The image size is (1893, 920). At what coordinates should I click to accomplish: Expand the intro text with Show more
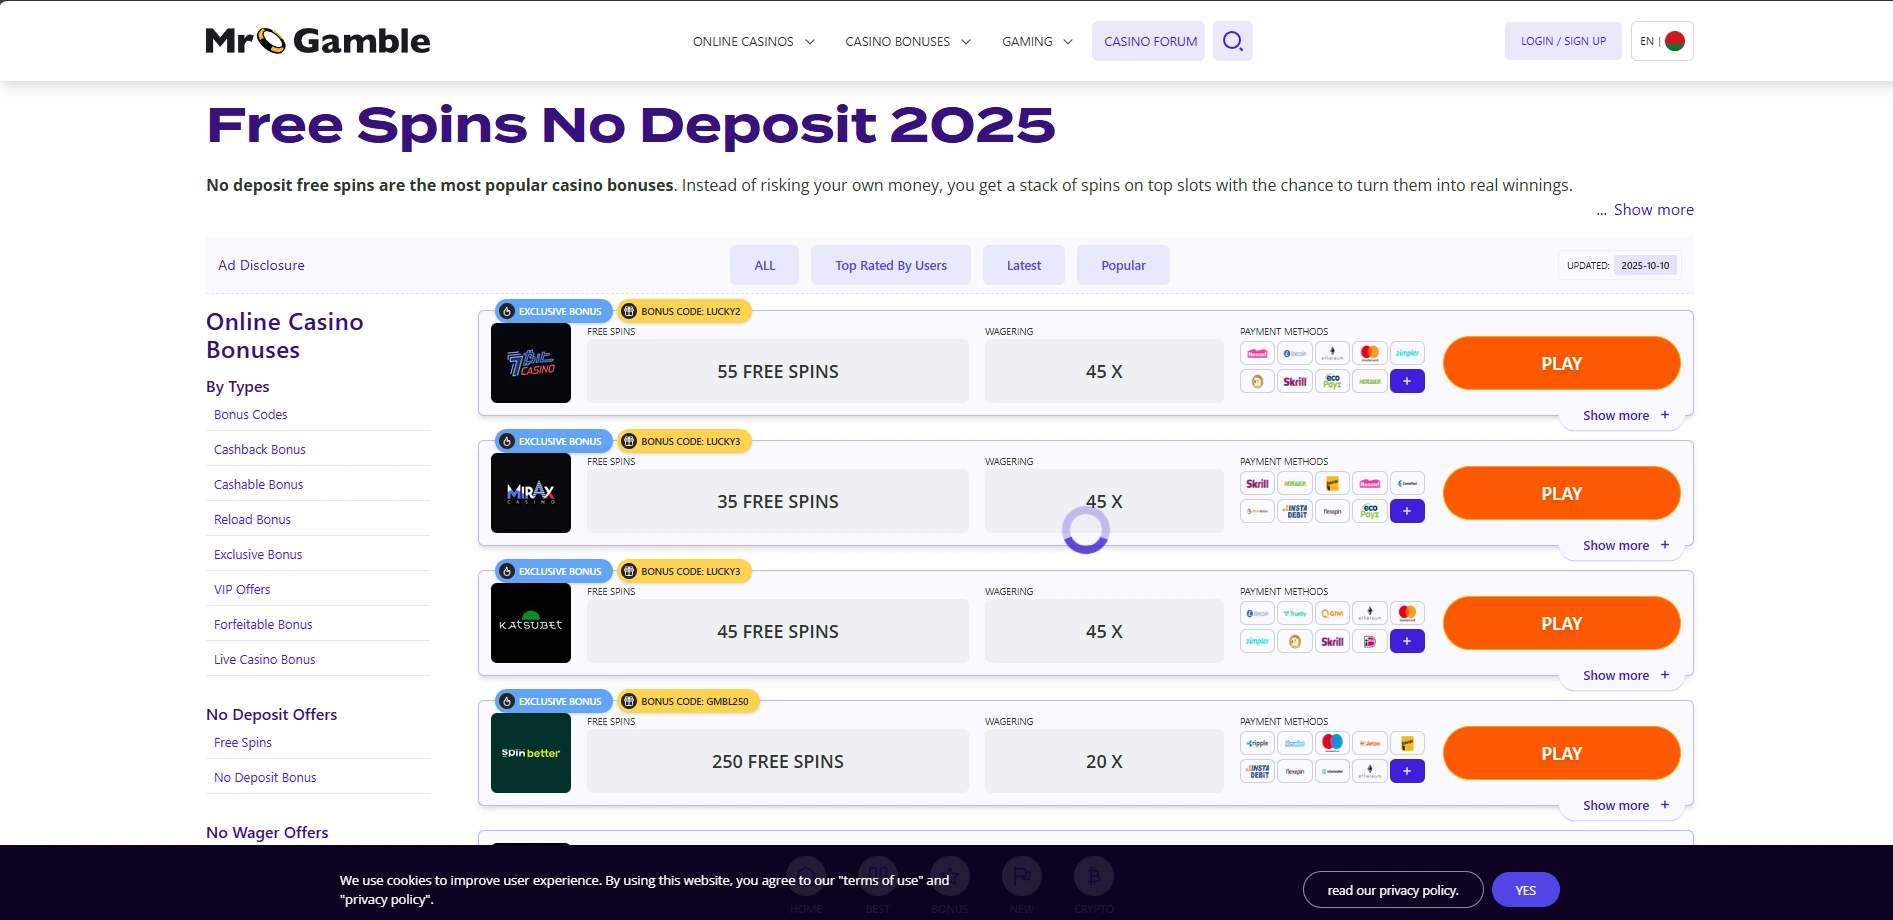[1653, 210]
